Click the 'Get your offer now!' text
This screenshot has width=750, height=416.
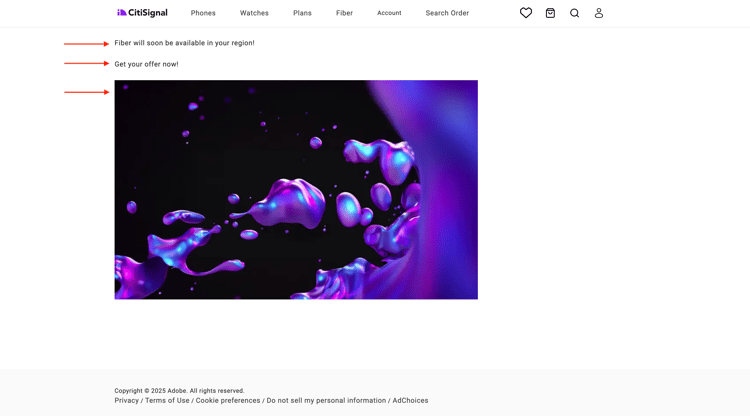146,64
